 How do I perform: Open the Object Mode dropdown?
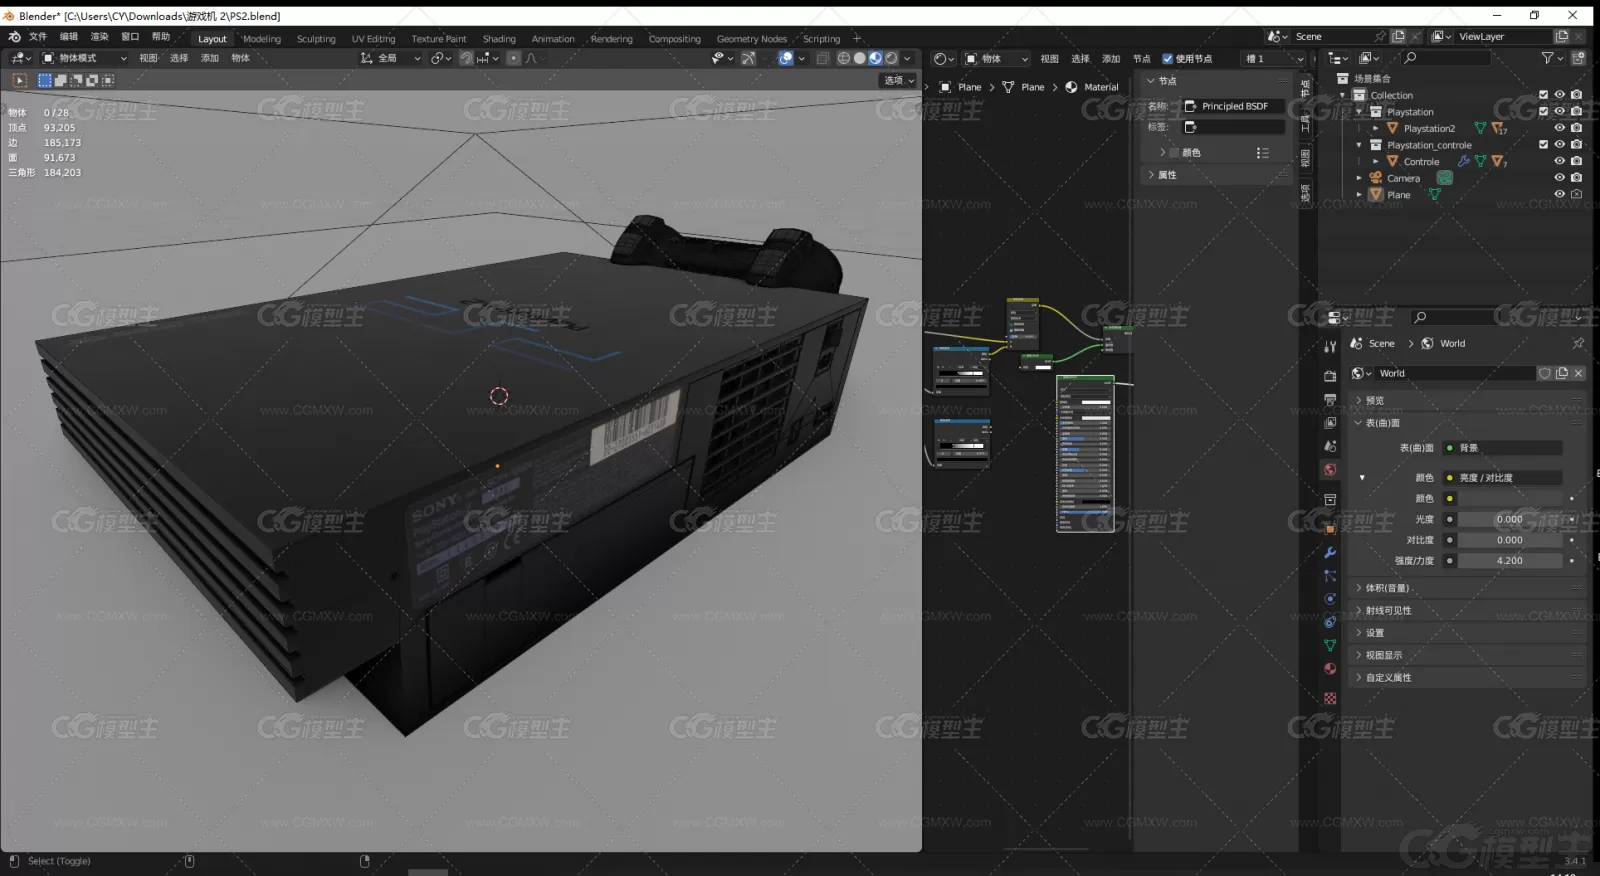(x=85, y=58)
